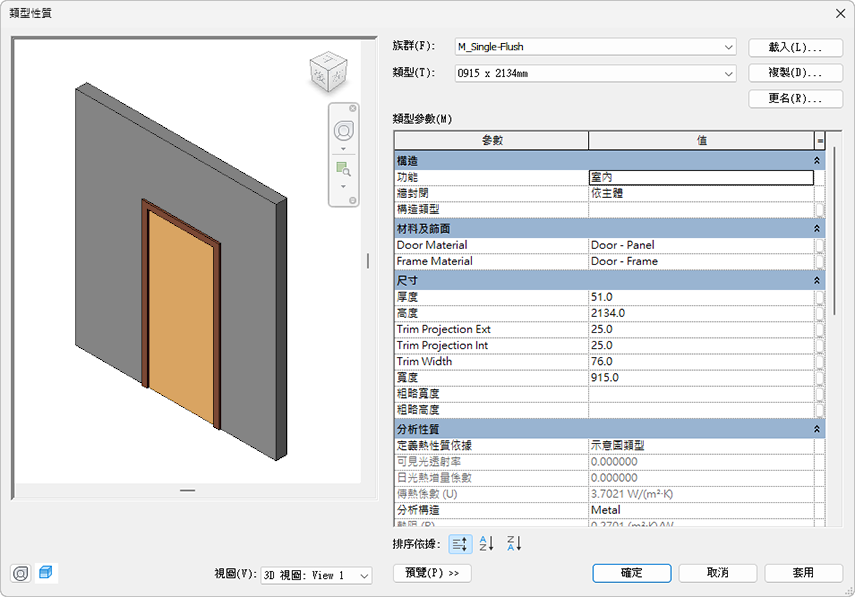Image resolution: width=855 pixels, height=597 pixels.
Task: Click the 牆封閉 value 依主體
Action: [x=701, y=193]
